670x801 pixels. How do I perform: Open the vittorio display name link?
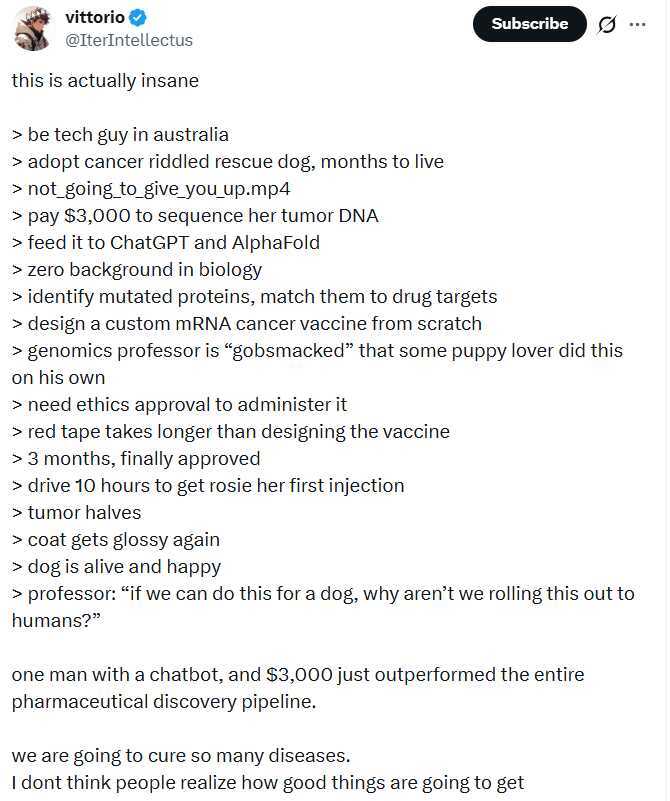coord(95,18)
